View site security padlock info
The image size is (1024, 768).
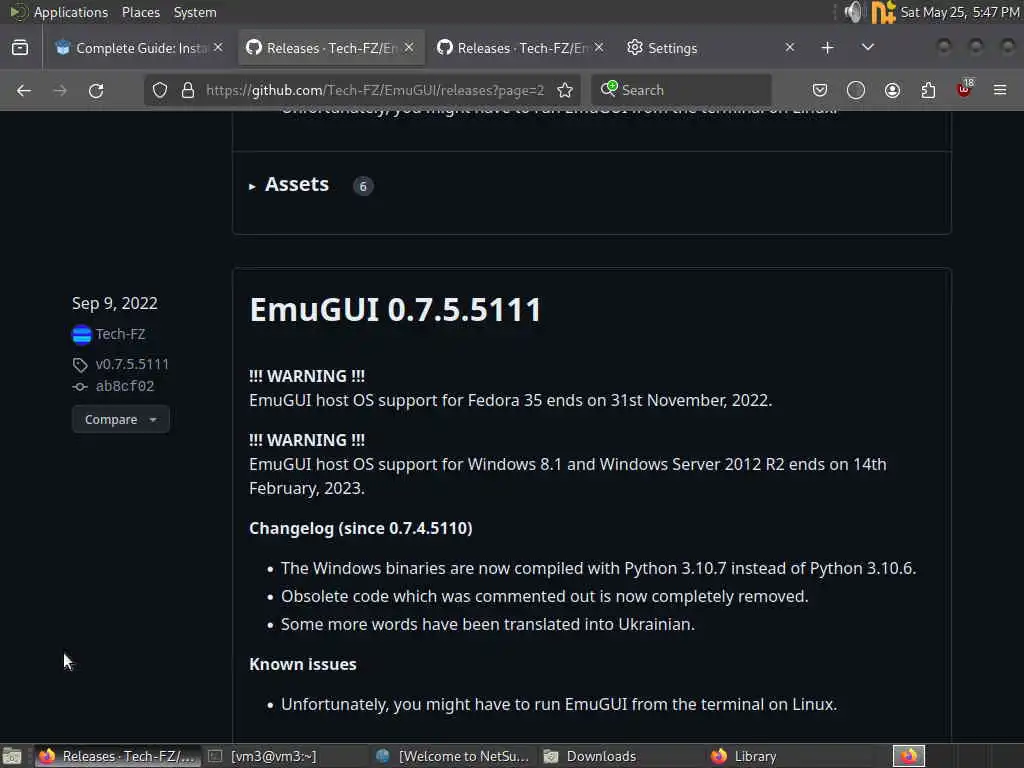click(188, 90)
